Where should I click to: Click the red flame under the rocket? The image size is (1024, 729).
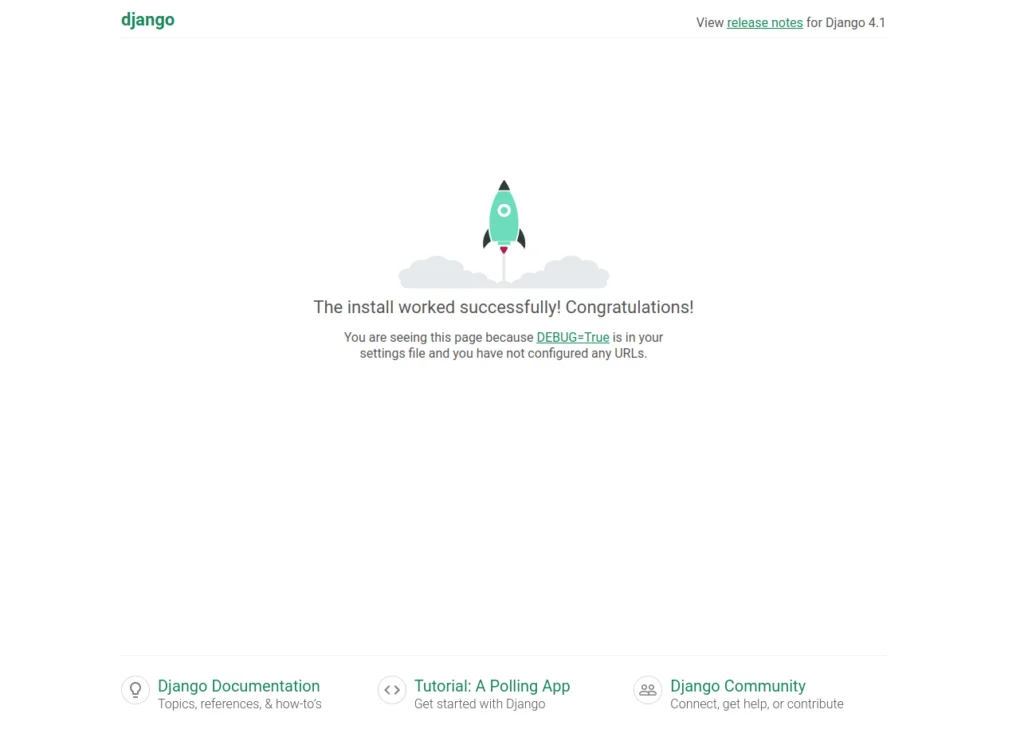[504, 250]
